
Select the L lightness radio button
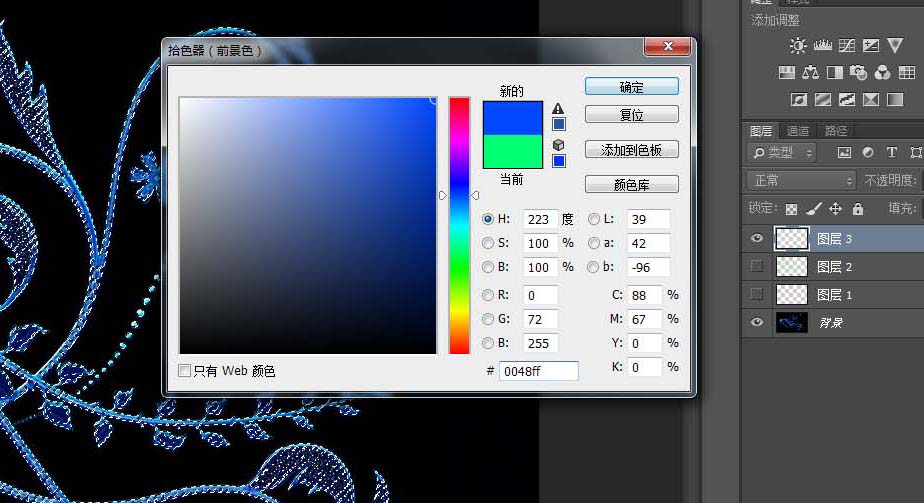pyautogui.click(x=593, y=219)
